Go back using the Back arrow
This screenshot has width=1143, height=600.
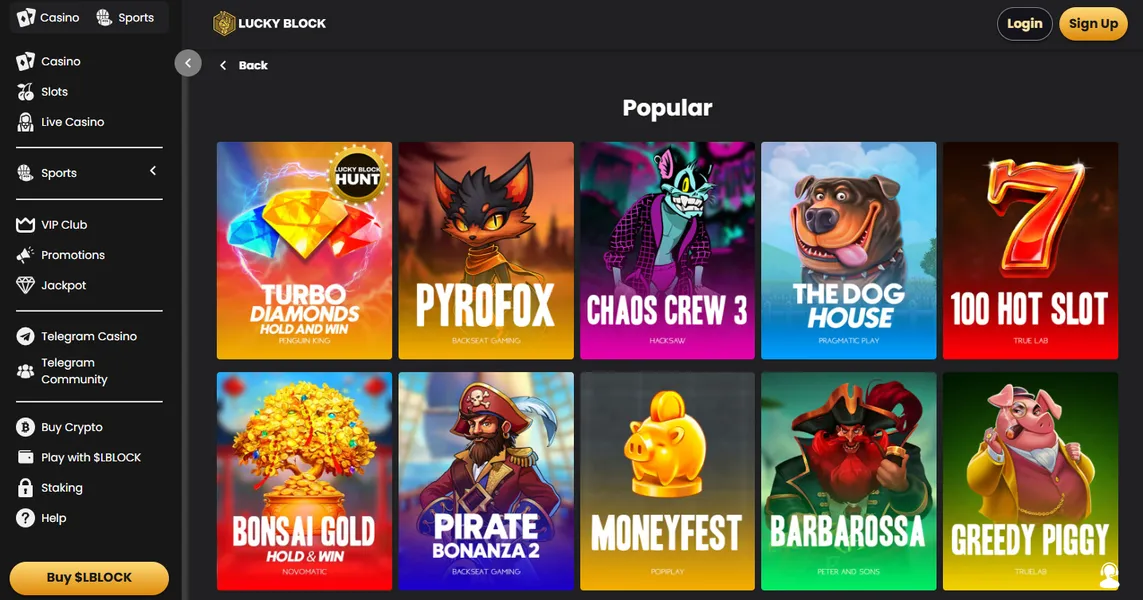(223, 66)
